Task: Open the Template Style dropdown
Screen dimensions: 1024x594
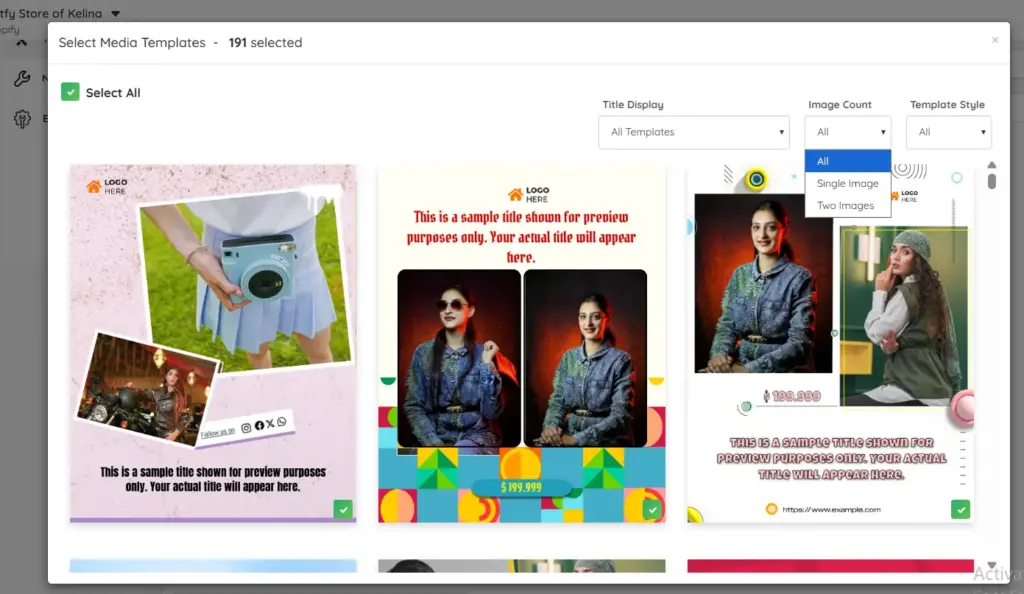Action: pyautogui.click(x=948, y=131)
